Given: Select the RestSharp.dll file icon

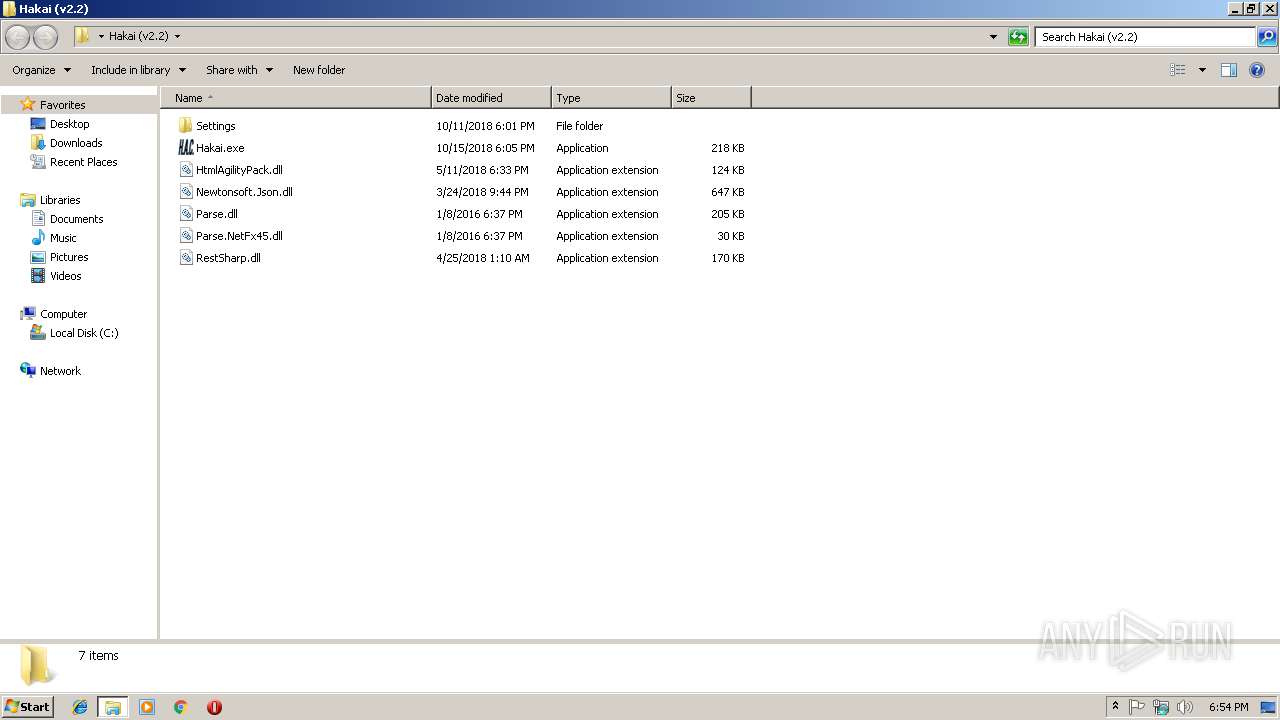Looking at the screenshot, I should pos(185,258).
